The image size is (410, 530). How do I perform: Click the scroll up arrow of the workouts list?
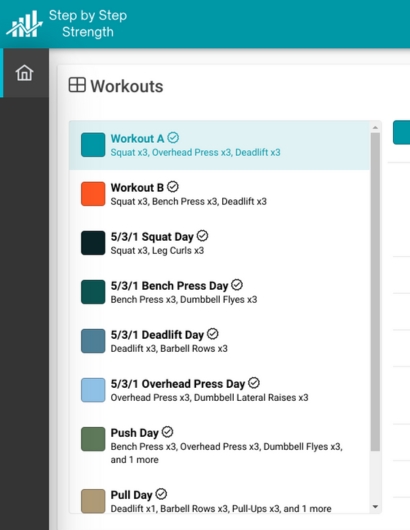coord(375,128)
